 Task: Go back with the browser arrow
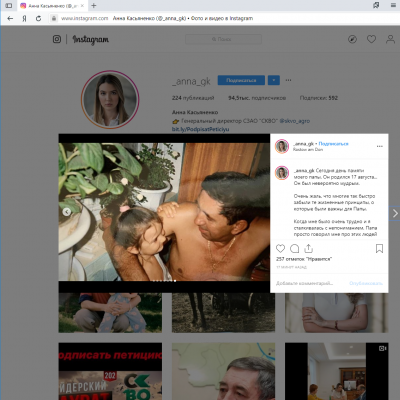point(10,18)
